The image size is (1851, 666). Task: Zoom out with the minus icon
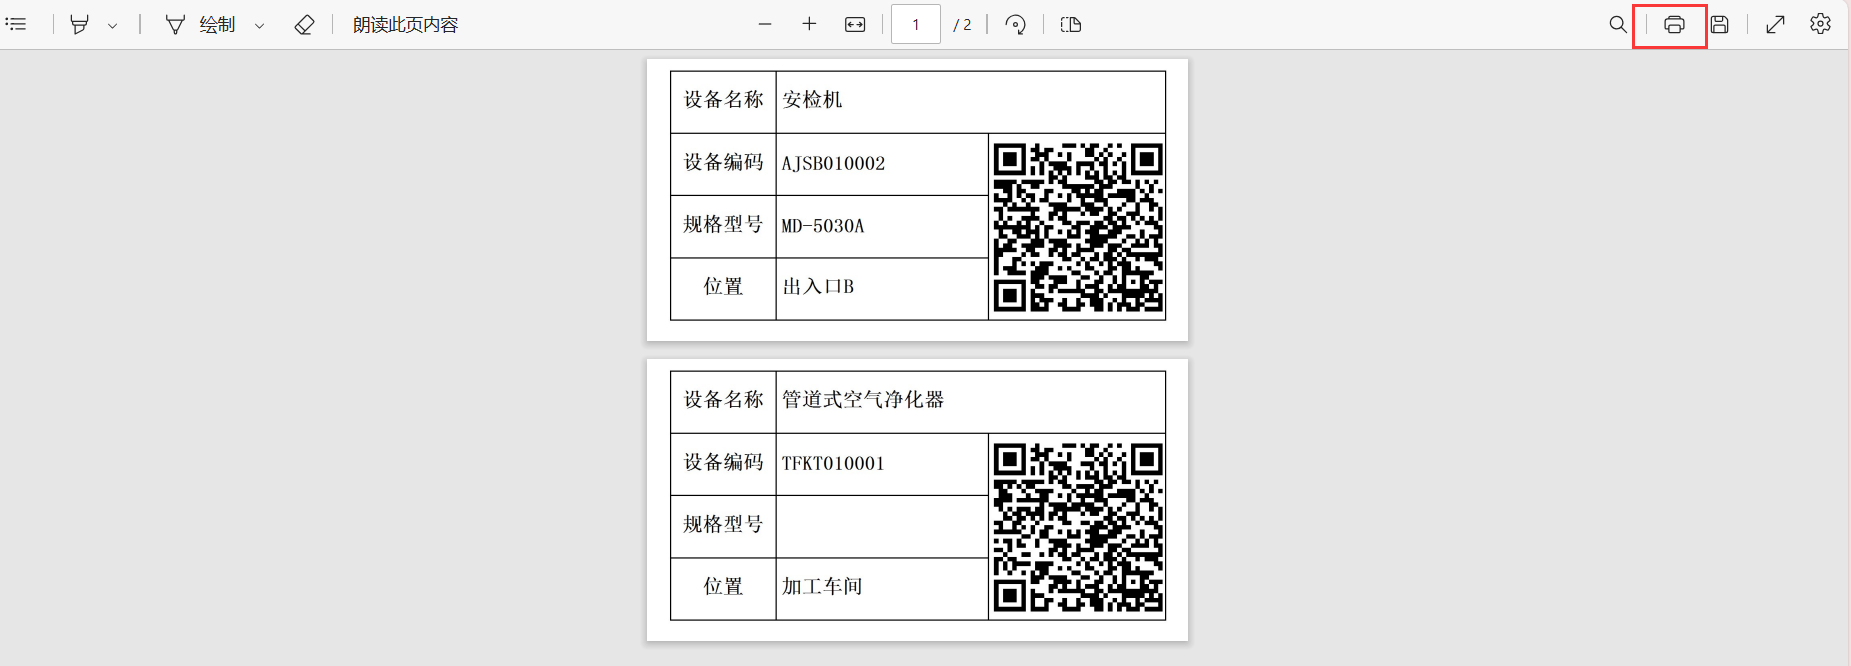[x=765, y=24]
